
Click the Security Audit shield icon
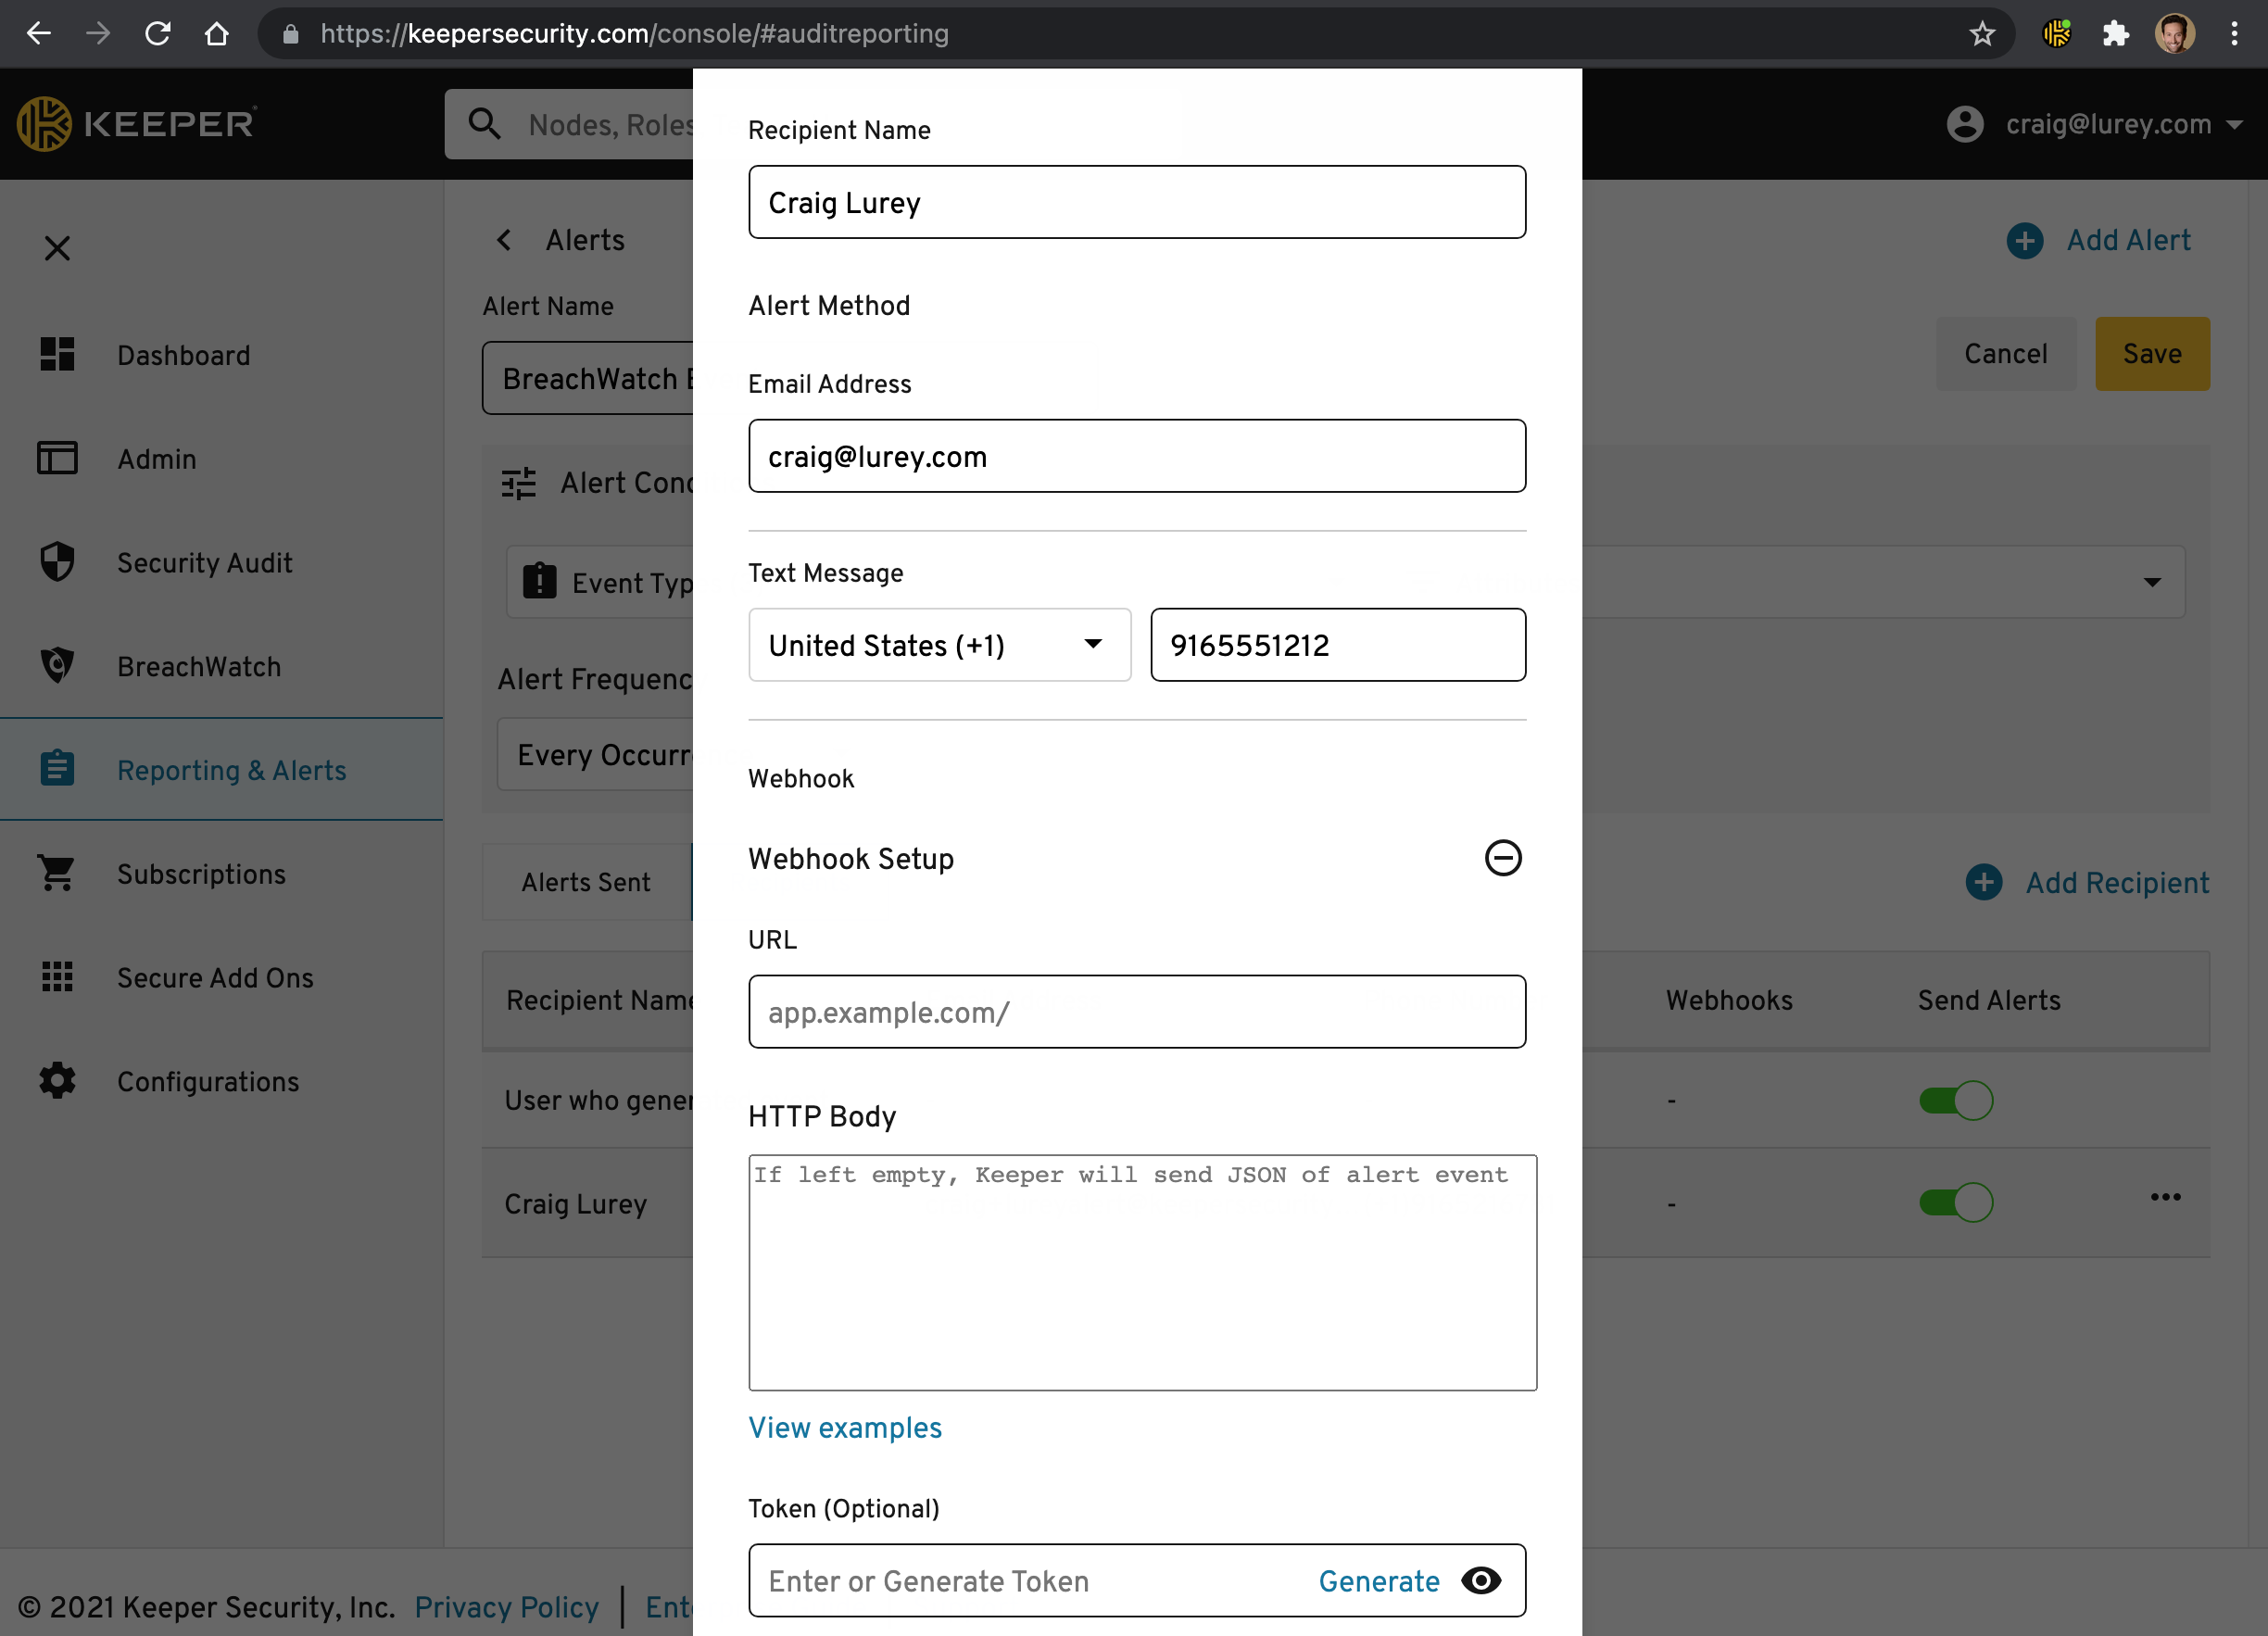tap(57, 562)
